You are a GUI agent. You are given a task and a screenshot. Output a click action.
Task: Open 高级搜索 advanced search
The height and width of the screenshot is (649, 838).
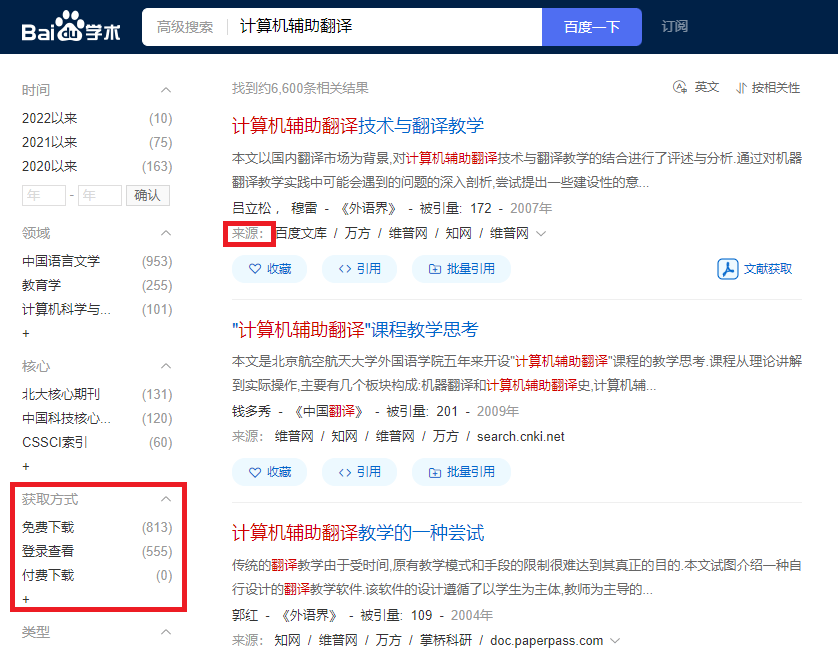(185, 27)
